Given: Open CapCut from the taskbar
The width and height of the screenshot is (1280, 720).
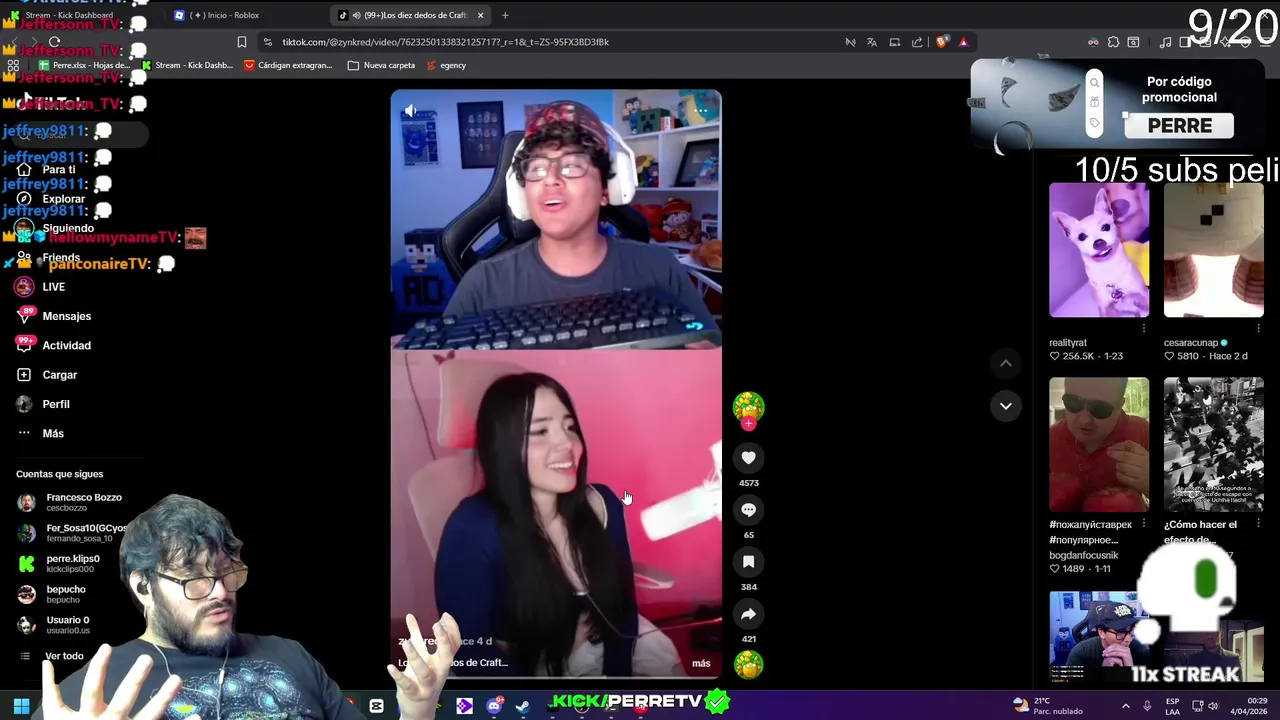Looking at the screenshot, I should click(x=376, y=706).
